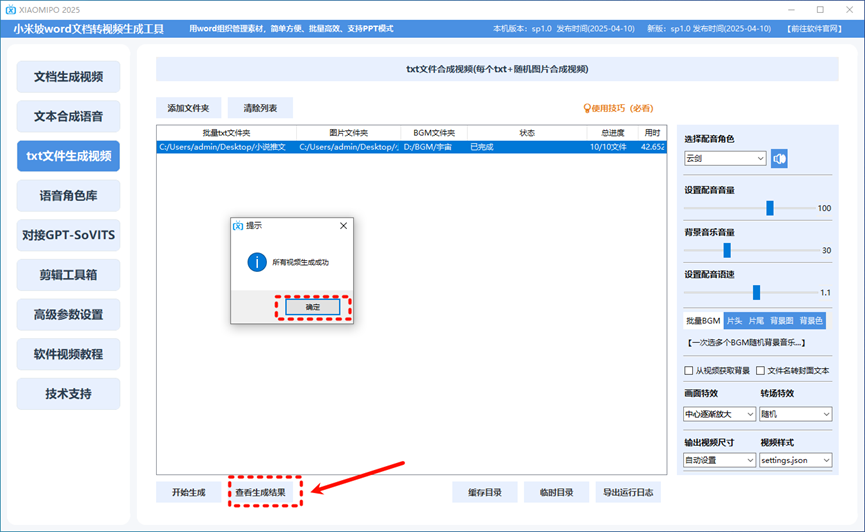The image size is (865, 532).
Task: Switch to the 批量BGM tab
Action: pyautogui.click(x=703, y=321)
